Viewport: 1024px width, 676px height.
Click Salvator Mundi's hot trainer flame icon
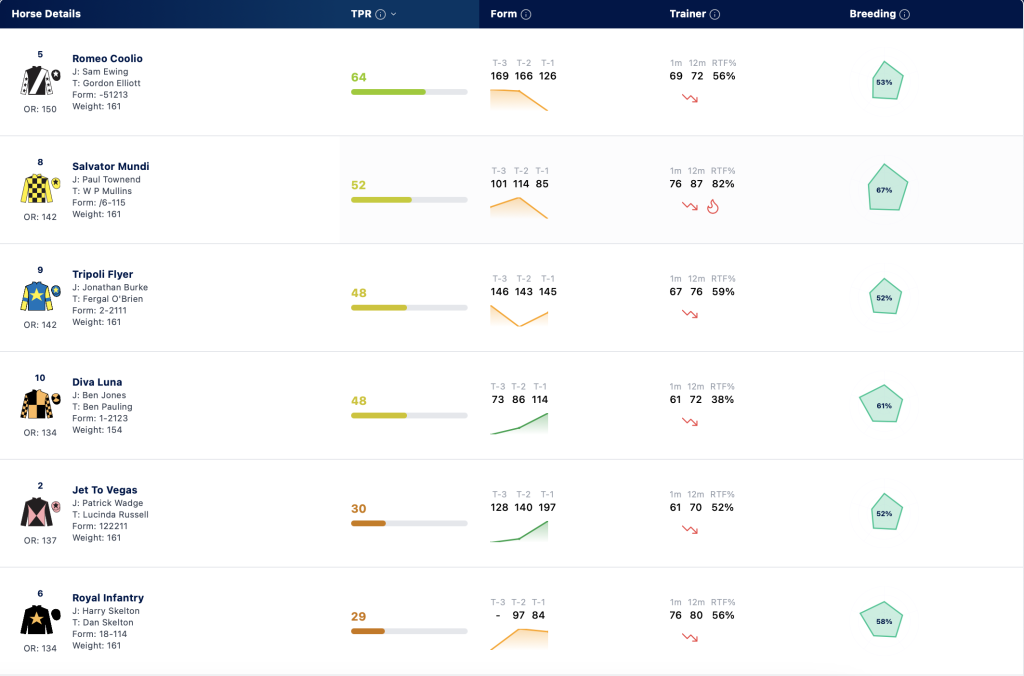pos(712,206)
